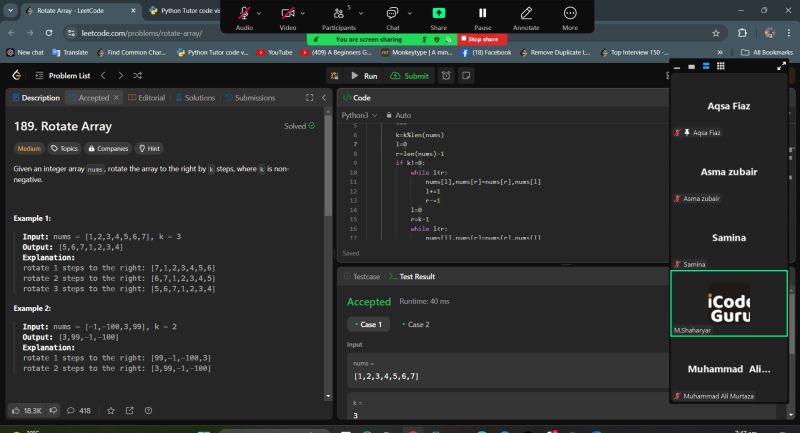
Task: Collapse the description panel with the chevron
Action: pos(324,98)
